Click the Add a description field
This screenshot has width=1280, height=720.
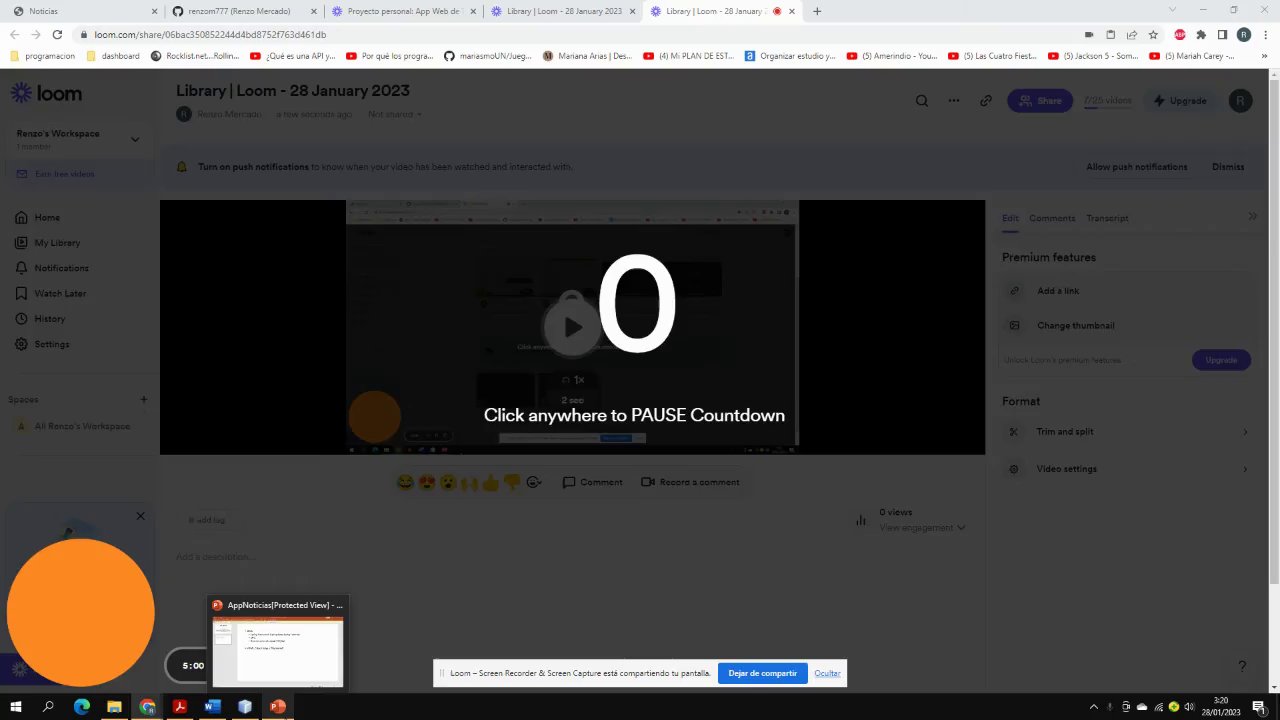(x=216, y=556)
